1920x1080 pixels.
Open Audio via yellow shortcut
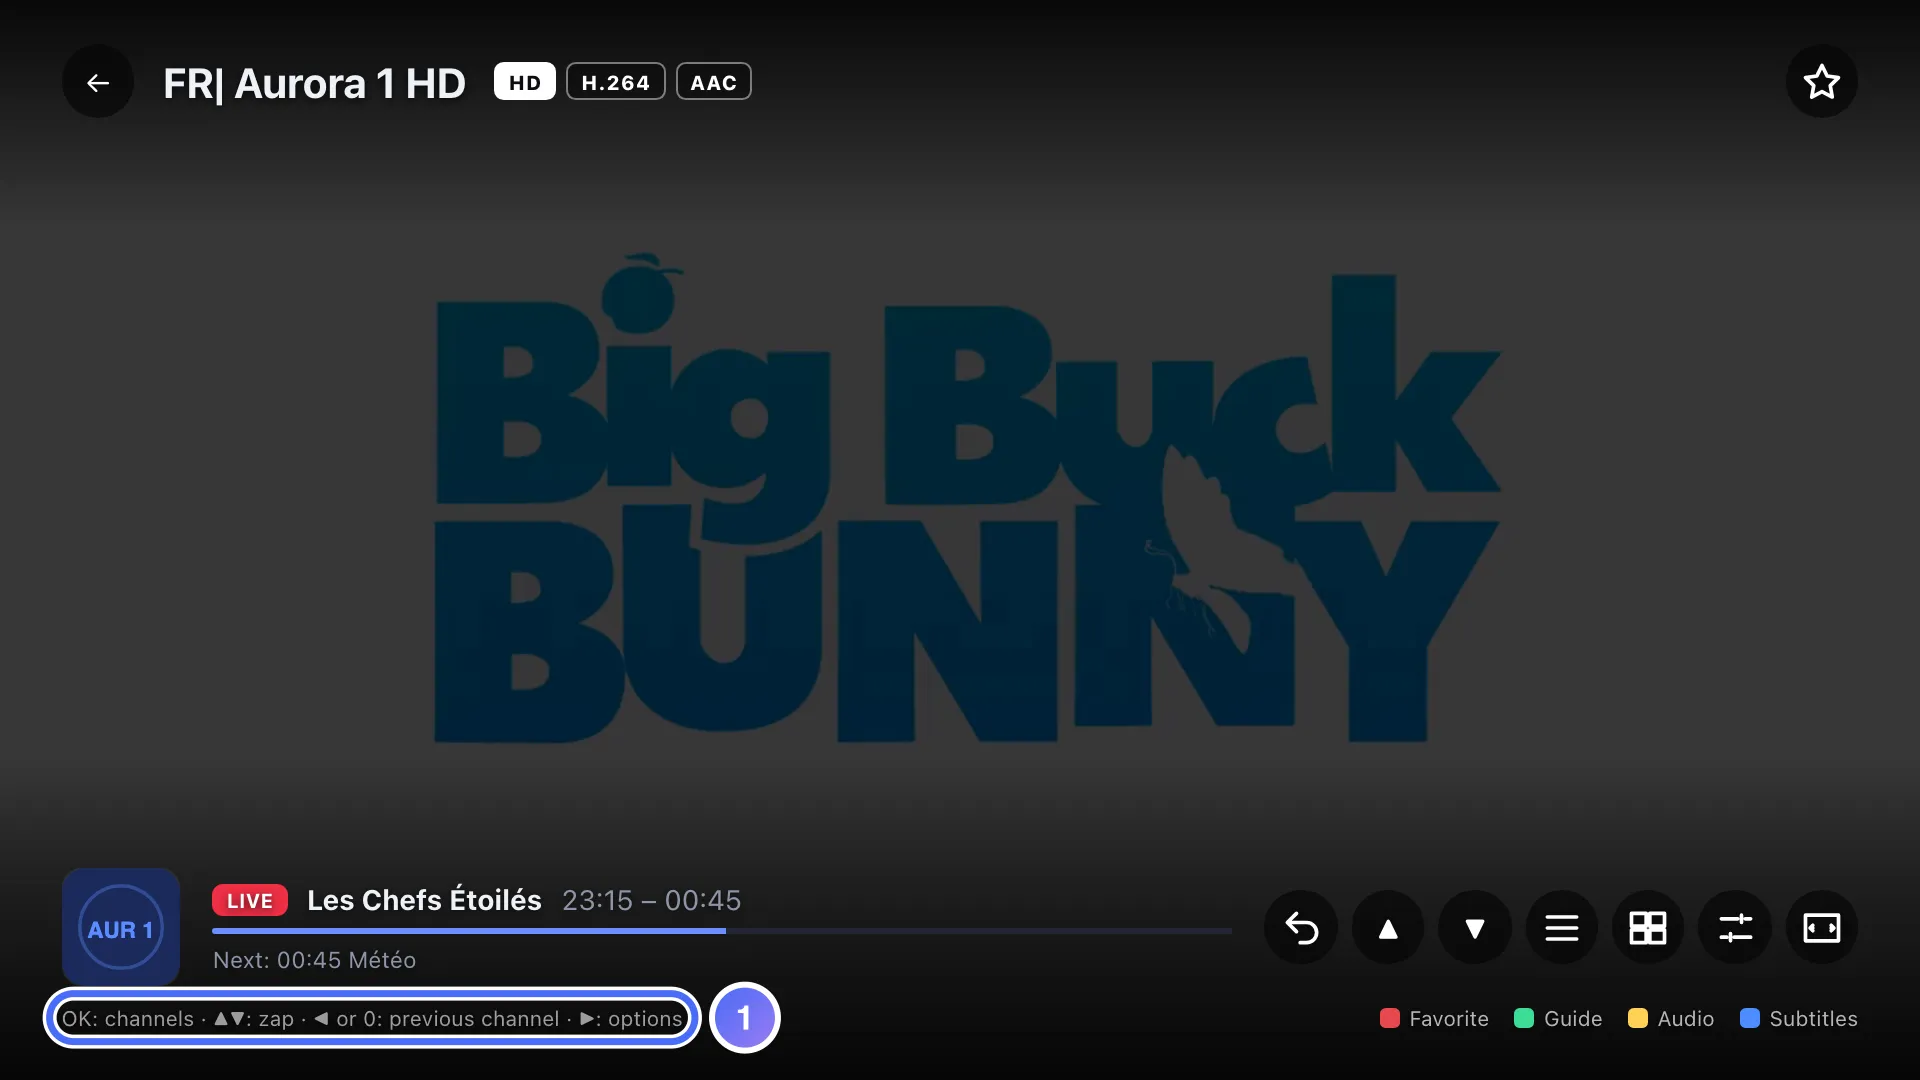[x=1671, y=1018]
